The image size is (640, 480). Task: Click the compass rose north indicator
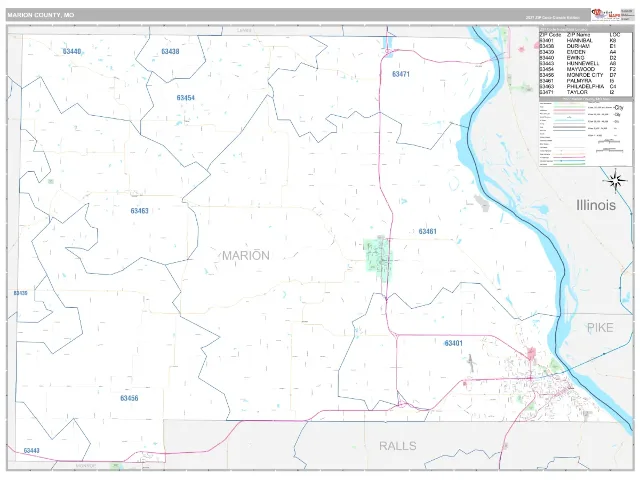coord(616,180)
